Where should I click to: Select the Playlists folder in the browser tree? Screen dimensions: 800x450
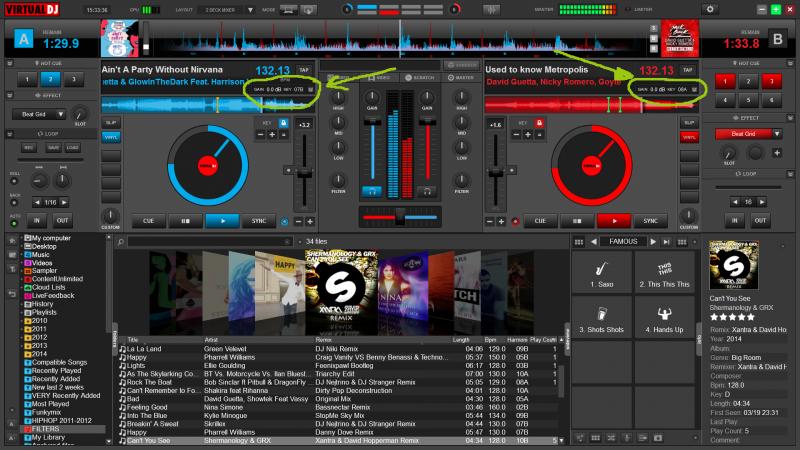[x=43, y=311]
